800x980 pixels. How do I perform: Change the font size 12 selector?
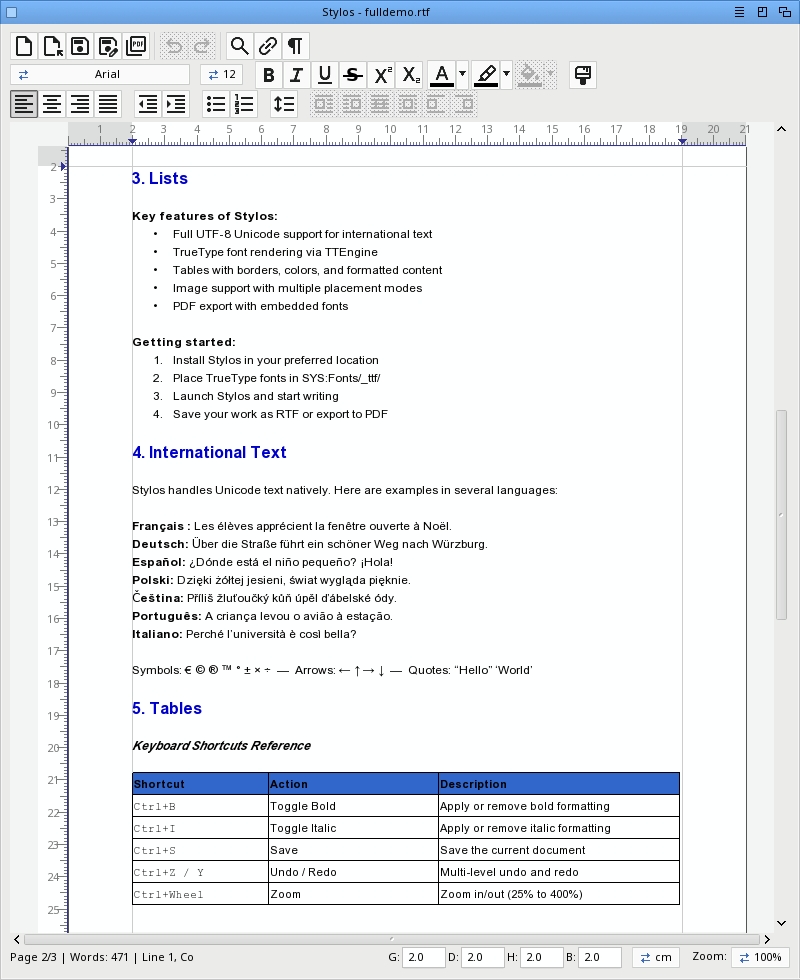pos(222,75)
